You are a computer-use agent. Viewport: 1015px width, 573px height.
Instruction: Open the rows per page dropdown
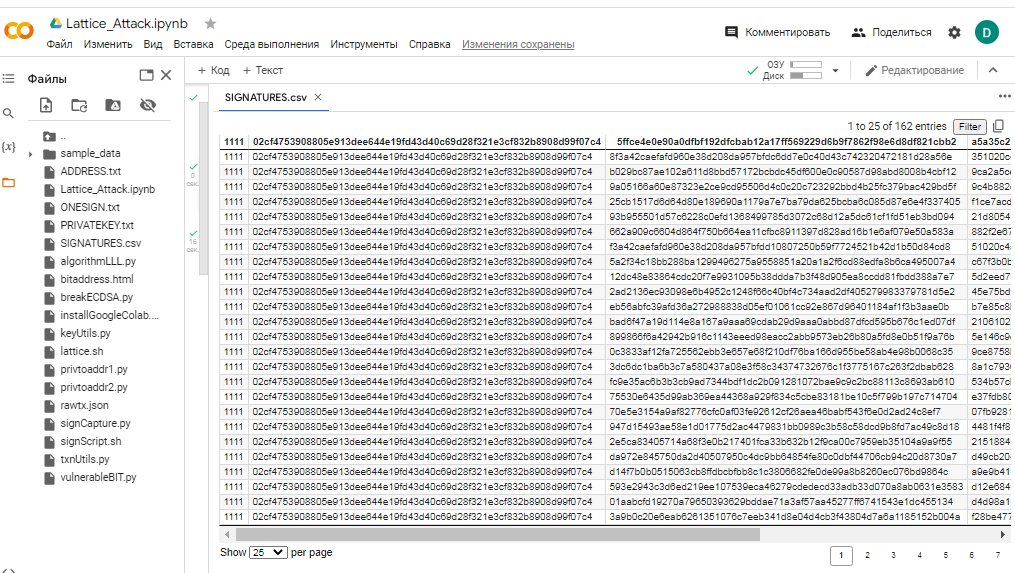[x=268, y=552]
